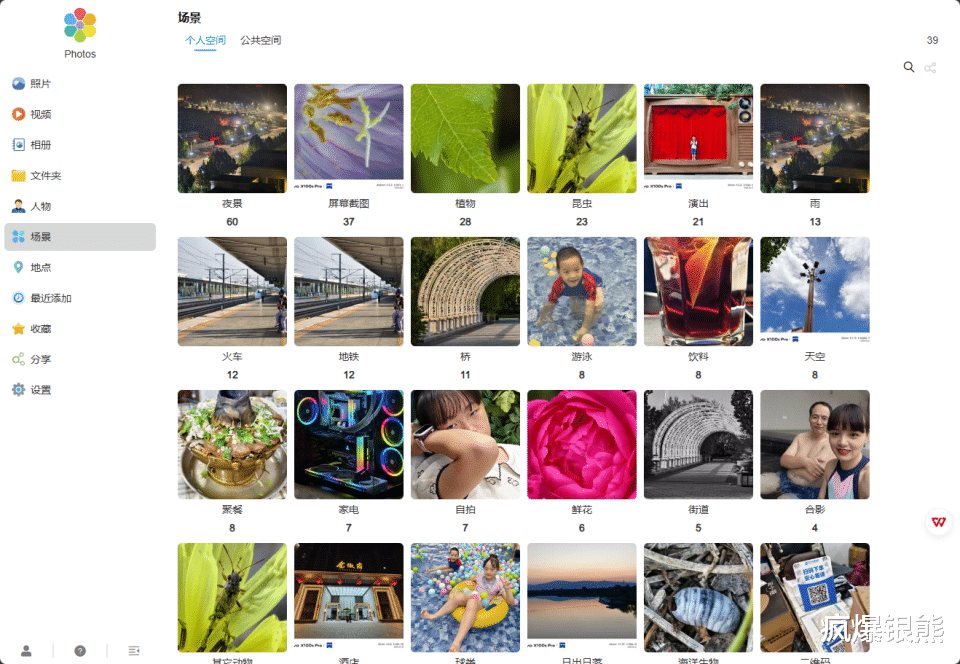
Task: Open the search magnifier icon
Action: [x=909, y=67]
